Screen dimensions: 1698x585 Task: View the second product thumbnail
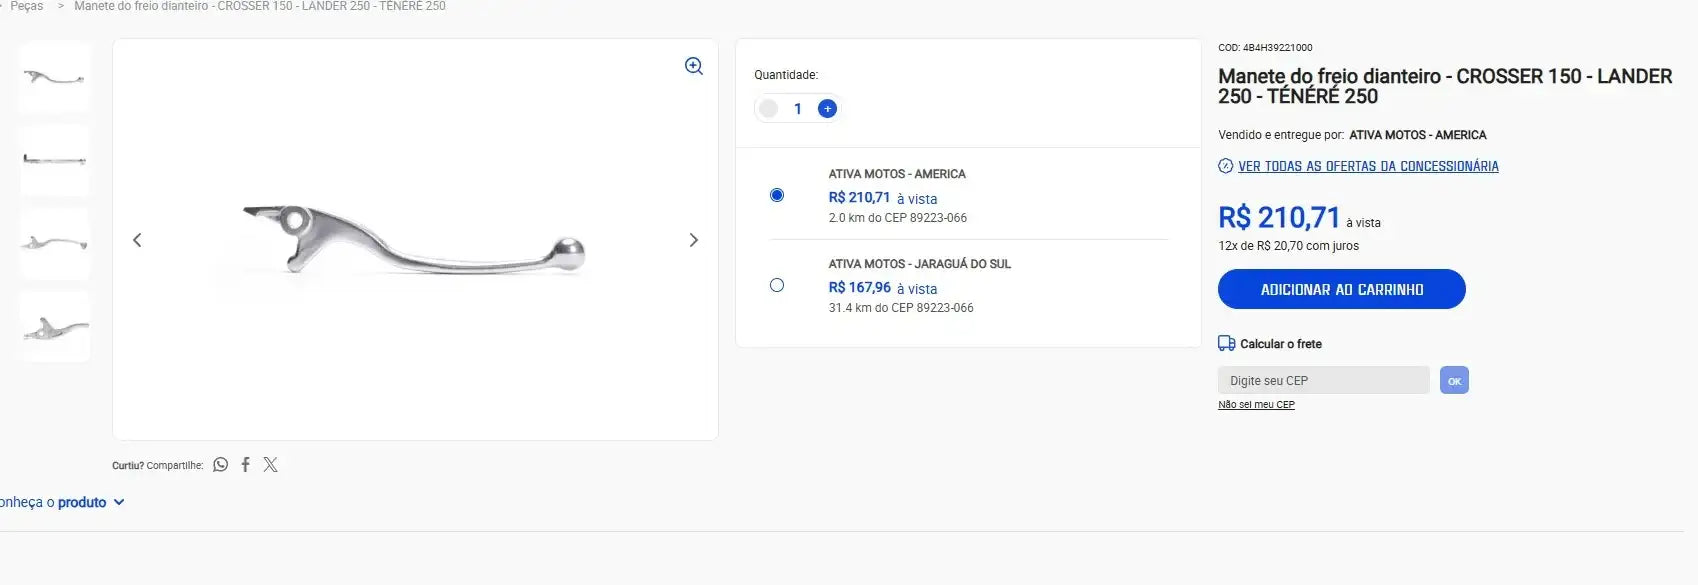click(x=55, y=160)
